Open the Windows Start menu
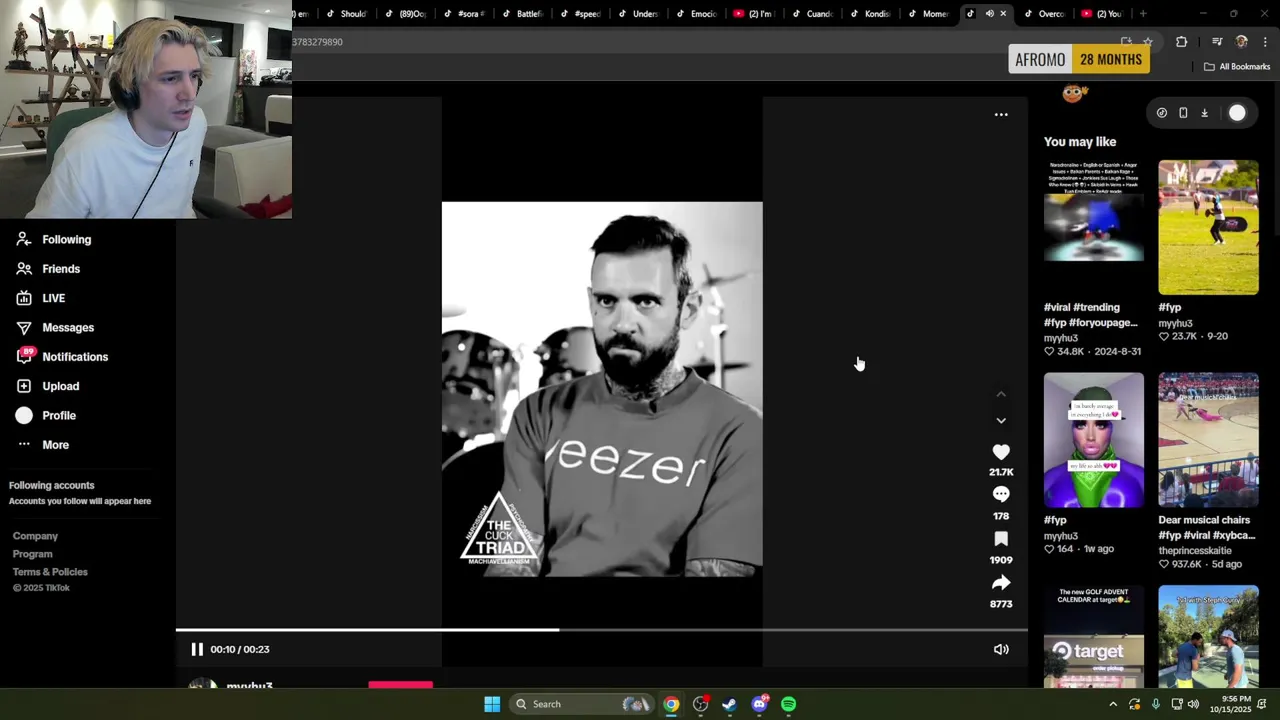 (x=492, y=704)
